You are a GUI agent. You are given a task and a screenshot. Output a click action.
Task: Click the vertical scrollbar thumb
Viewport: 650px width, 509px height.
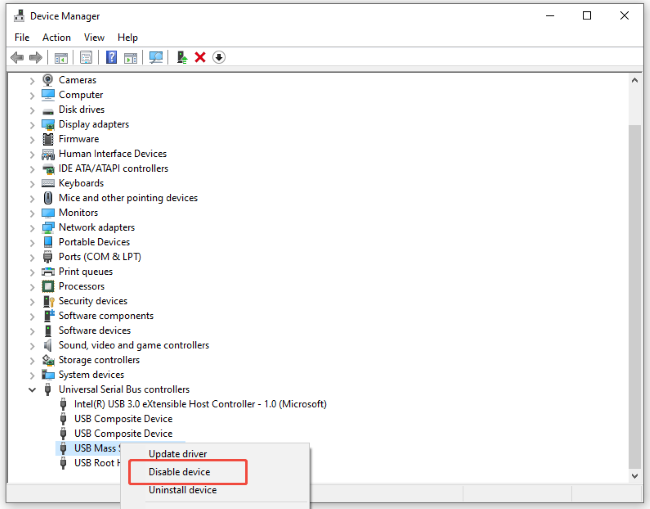[x=635, y=296]
